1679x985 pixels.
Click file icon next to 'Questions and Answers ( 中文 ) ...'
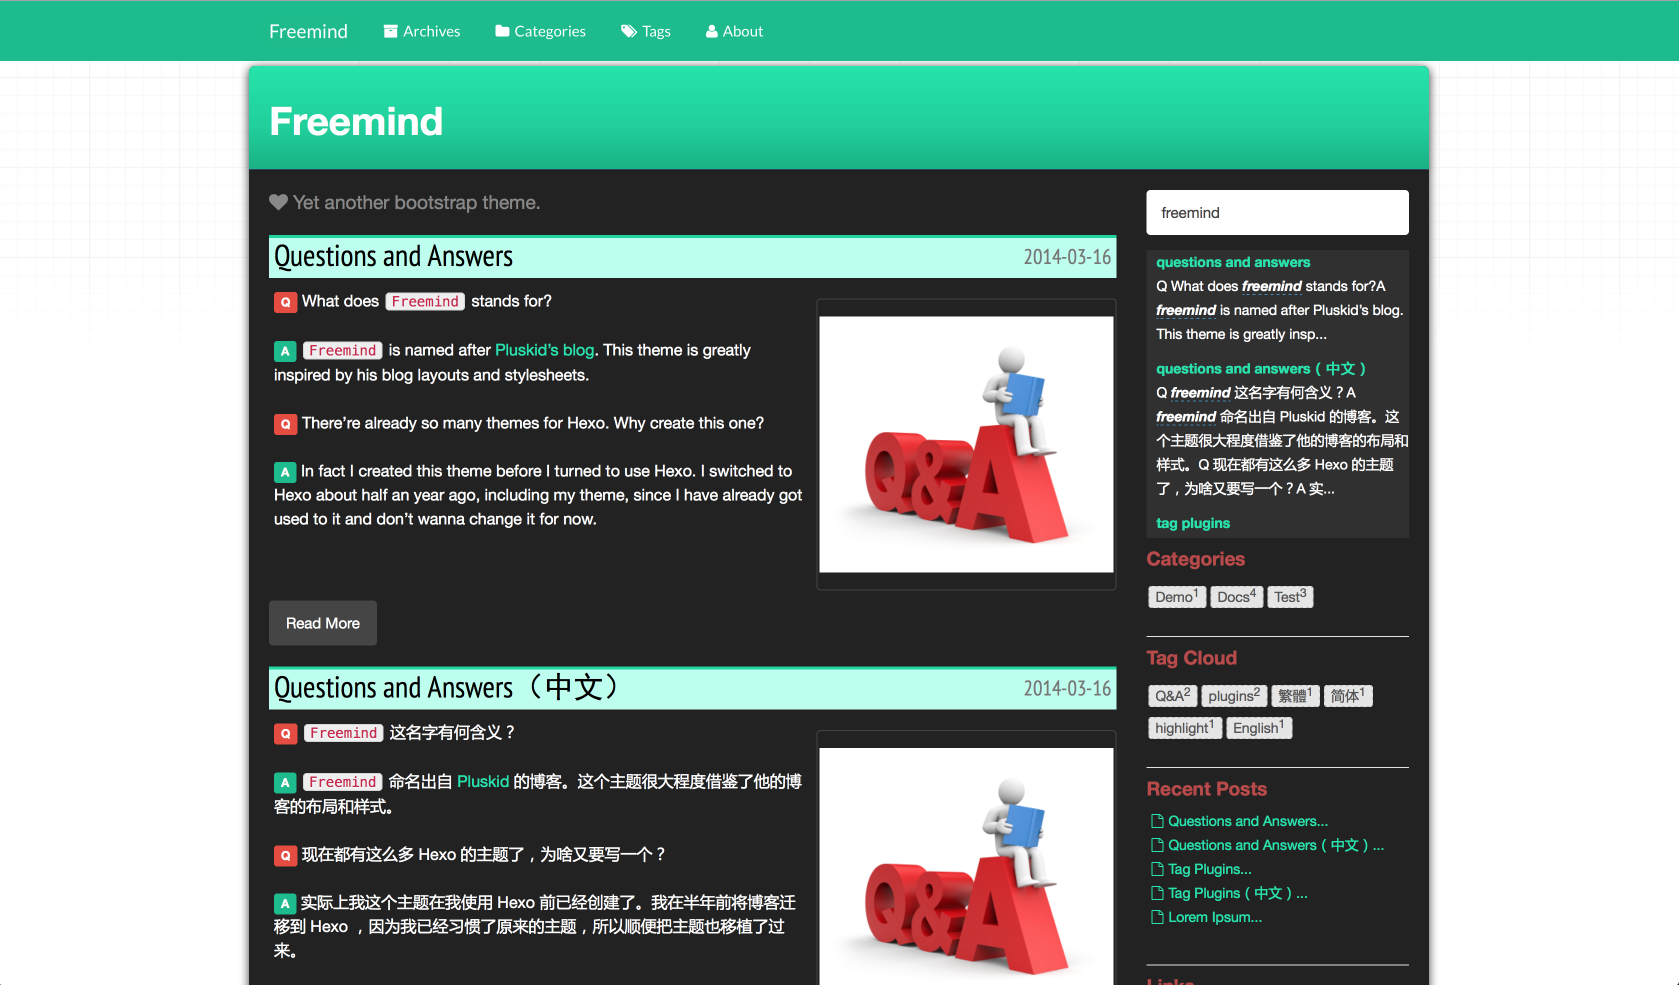pos(1157,845)
